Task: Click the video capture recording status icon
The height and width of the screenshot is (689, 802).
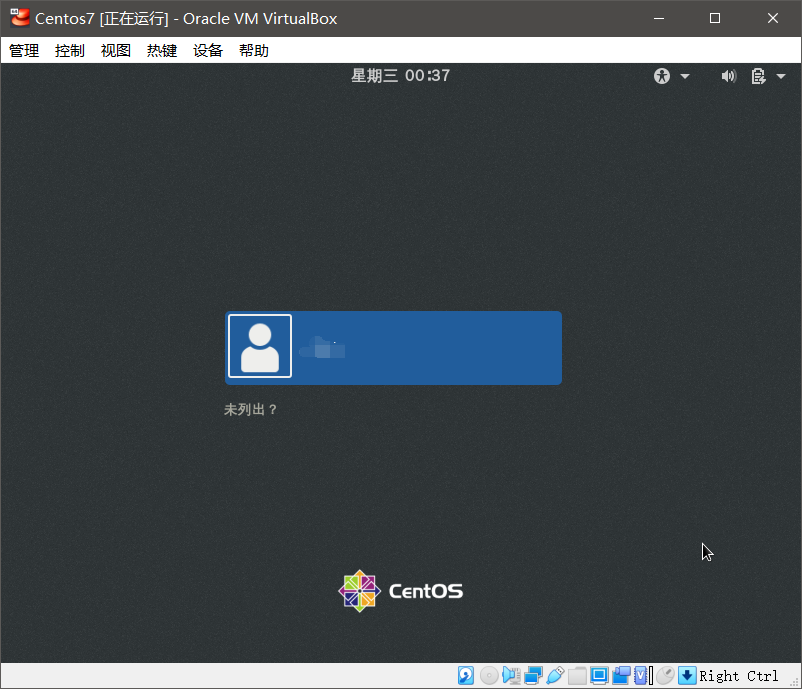Action: pos(621,676)
